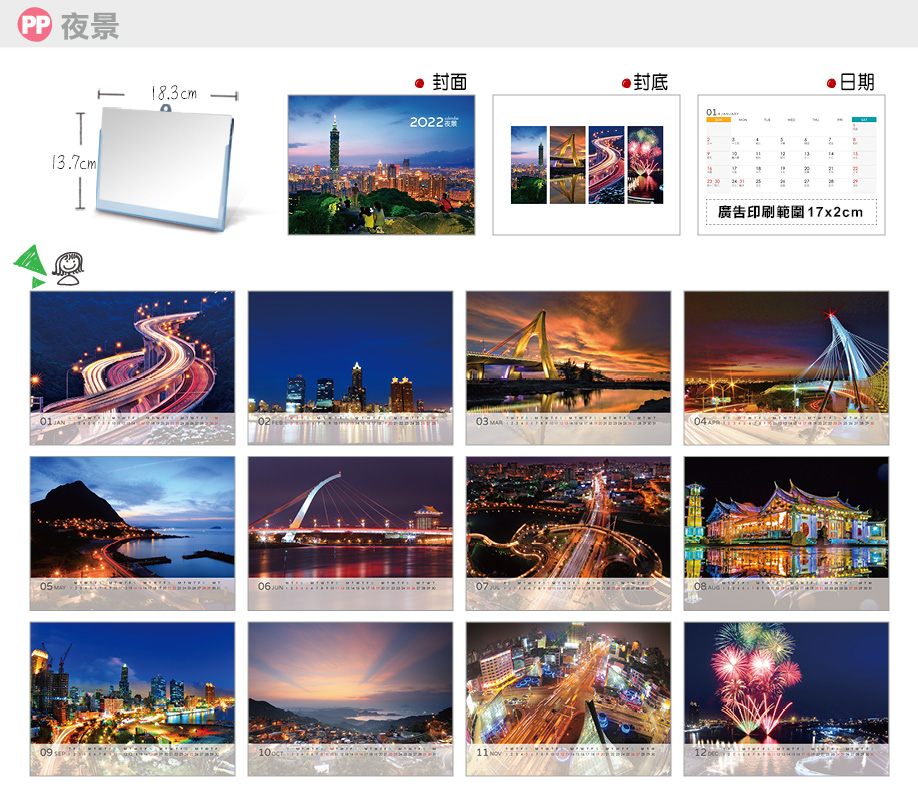Open the 2022 Taipei 101 cover image
Image resolution: width=918 pixels, height=800 pixels.
pyautogui.click(x=381, y=165)
